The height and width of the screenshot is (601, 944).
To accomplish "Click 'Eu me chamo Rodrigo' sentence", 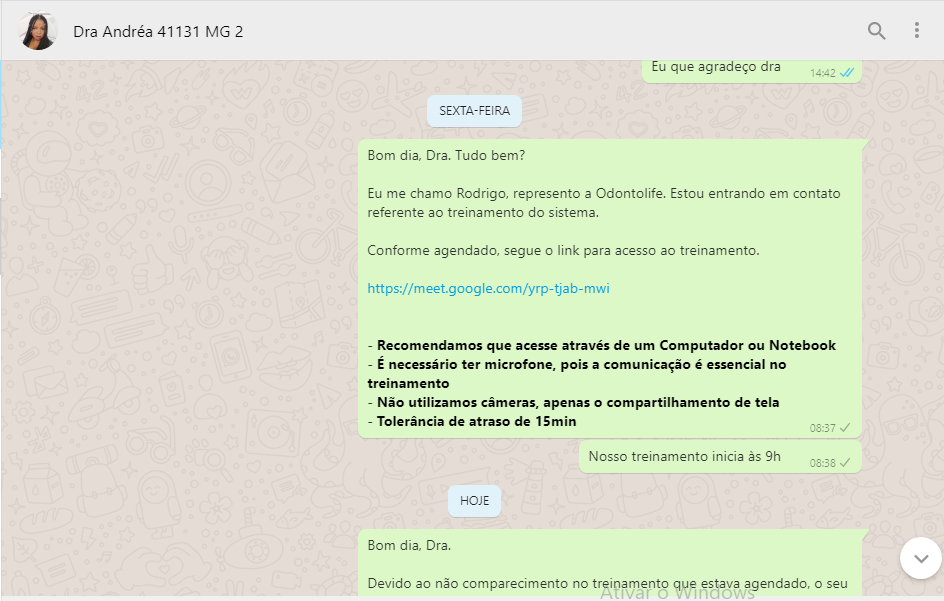I will tap(604, 203).
